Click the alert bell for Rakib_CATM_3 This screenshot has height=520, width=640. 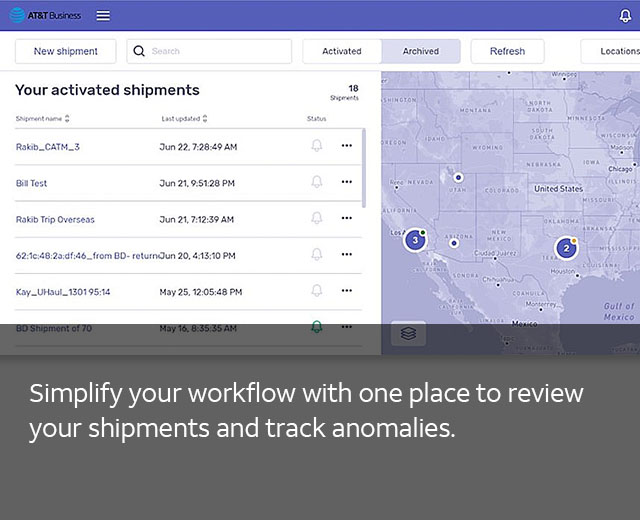click(x=317, y=146)
